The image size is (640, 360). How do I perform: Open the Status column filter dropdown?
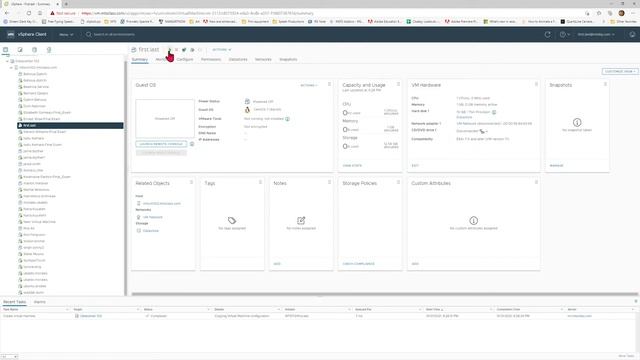[x=209, y=310]
